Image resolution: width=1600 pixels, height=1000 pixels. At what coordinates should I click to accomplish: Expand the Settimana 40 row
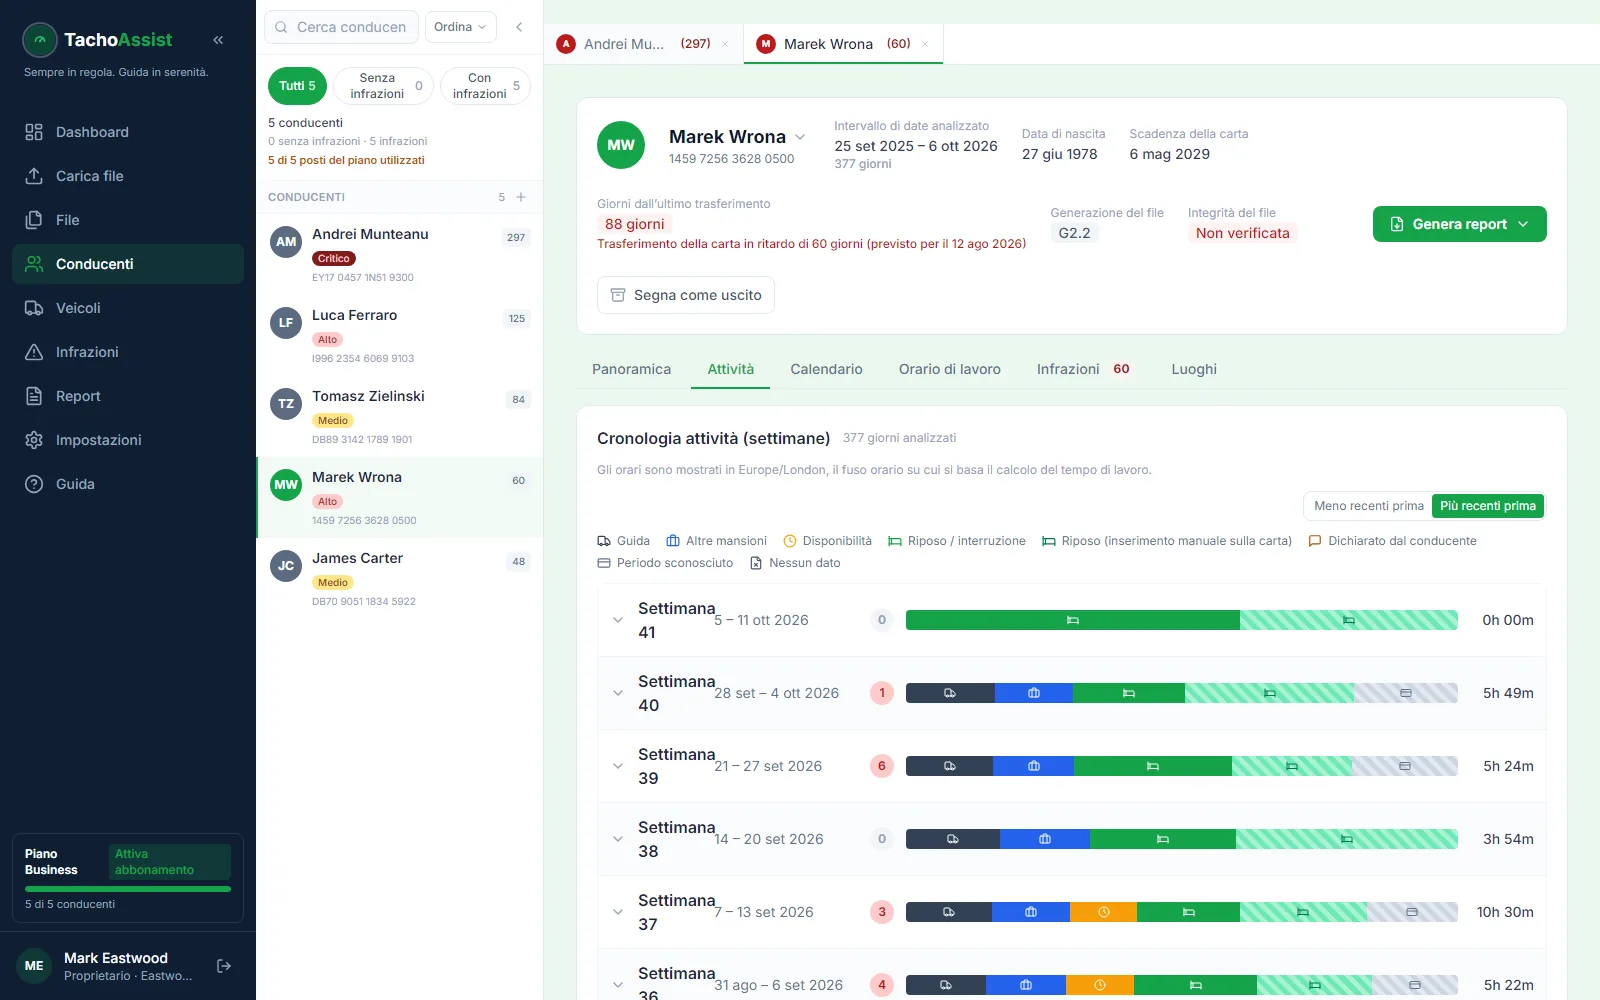tap(618, 693)
